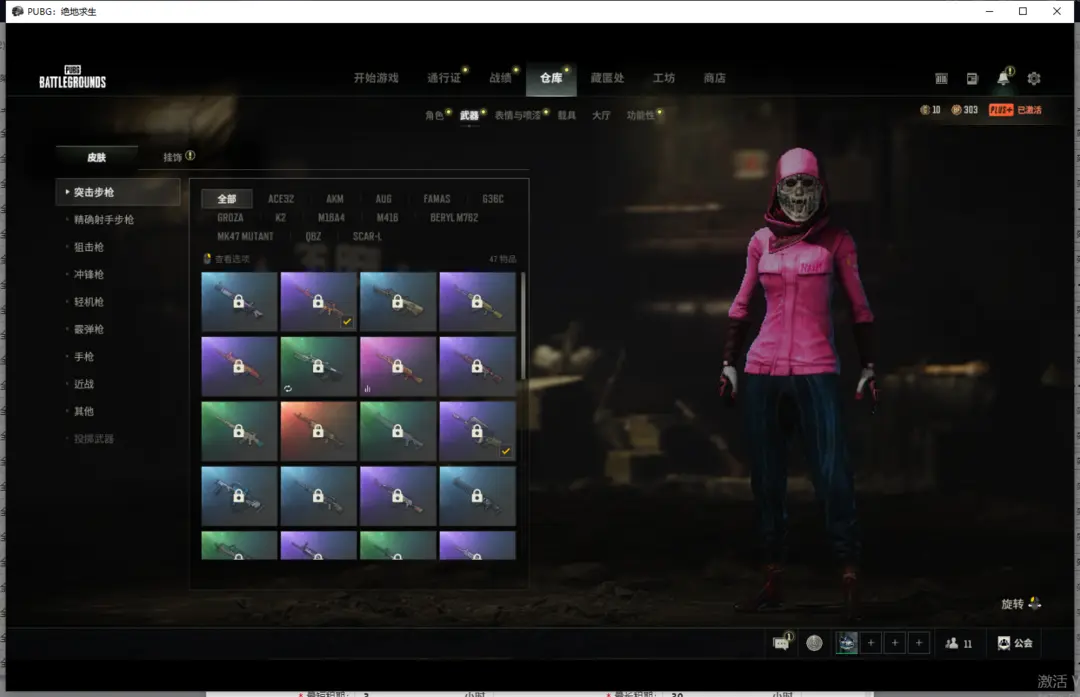
Task: Filter skins by M416
Action: 387,218
